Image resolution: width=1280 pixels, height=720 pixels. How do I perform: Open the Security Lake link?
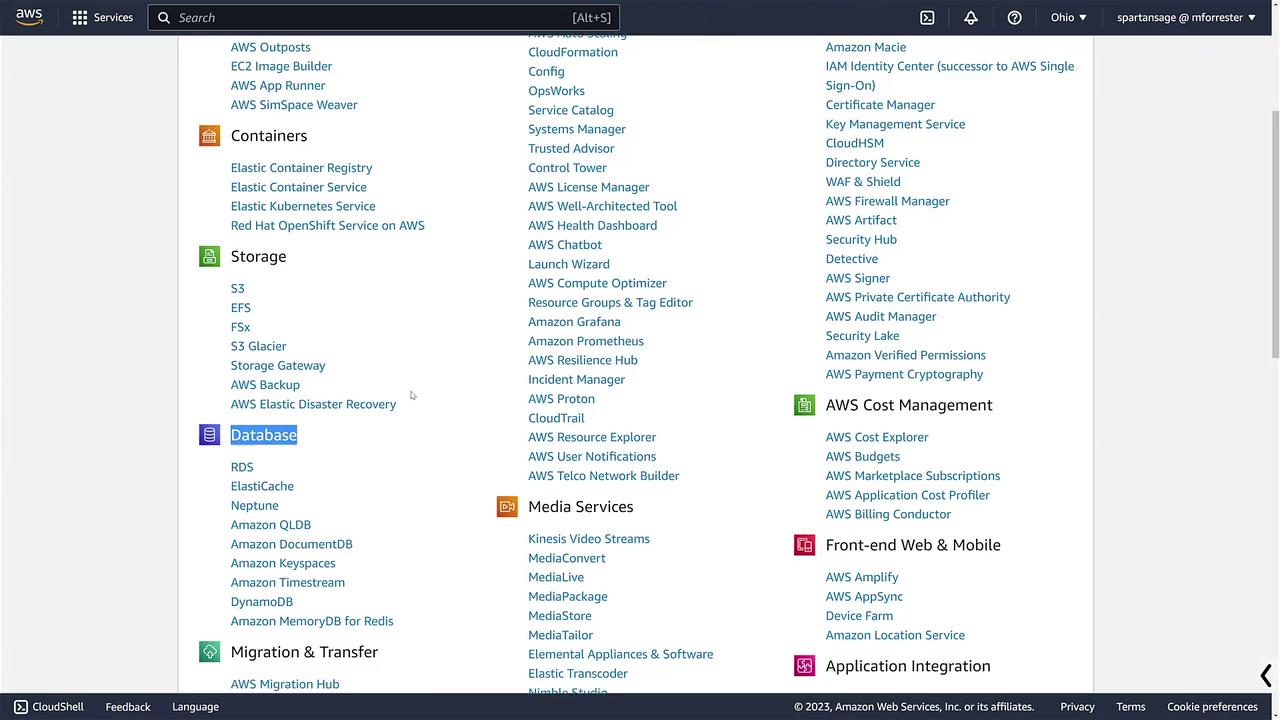pos(862,336)
